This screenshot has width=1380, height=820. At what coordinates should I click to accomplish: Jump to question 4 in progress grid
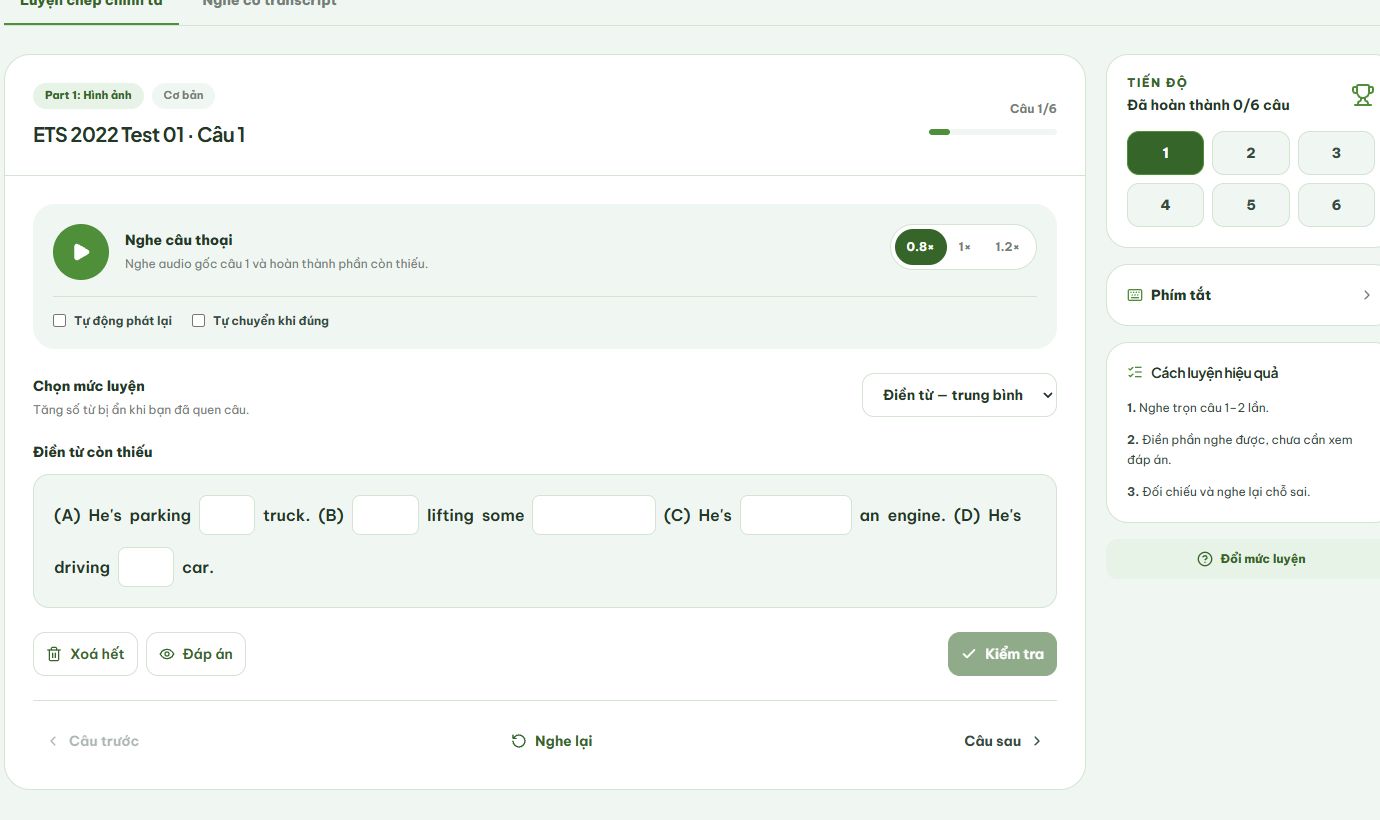1165,205
